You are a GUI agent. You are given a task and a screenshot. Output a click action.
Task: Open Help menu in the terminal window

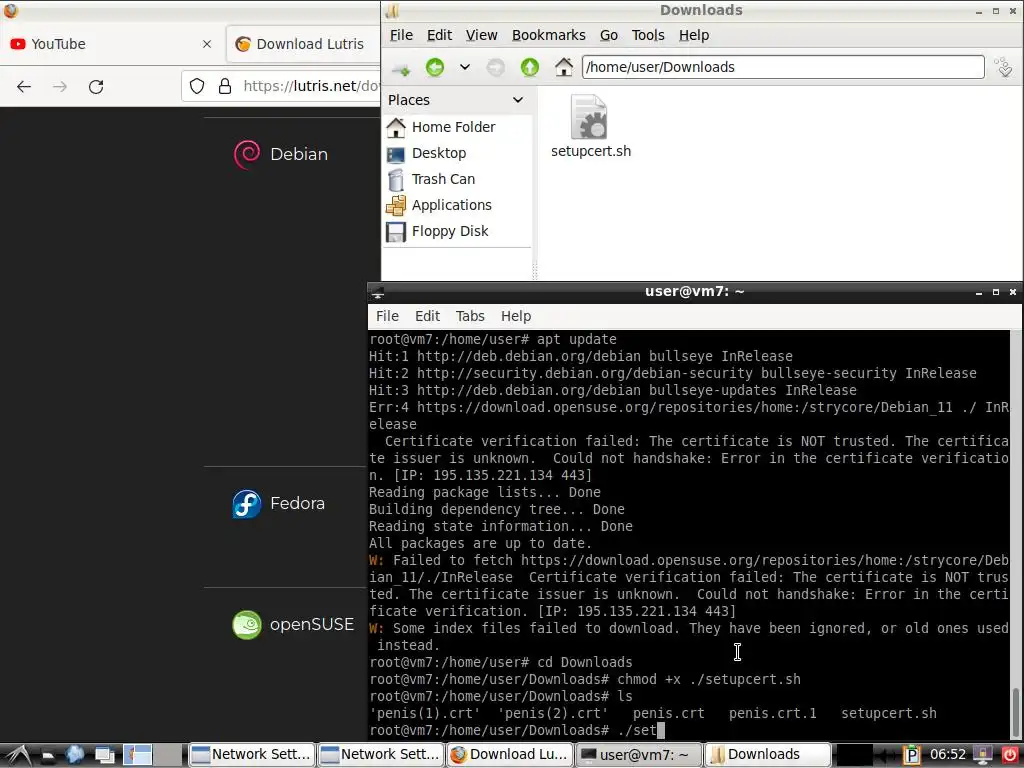(x=516, y=316)
